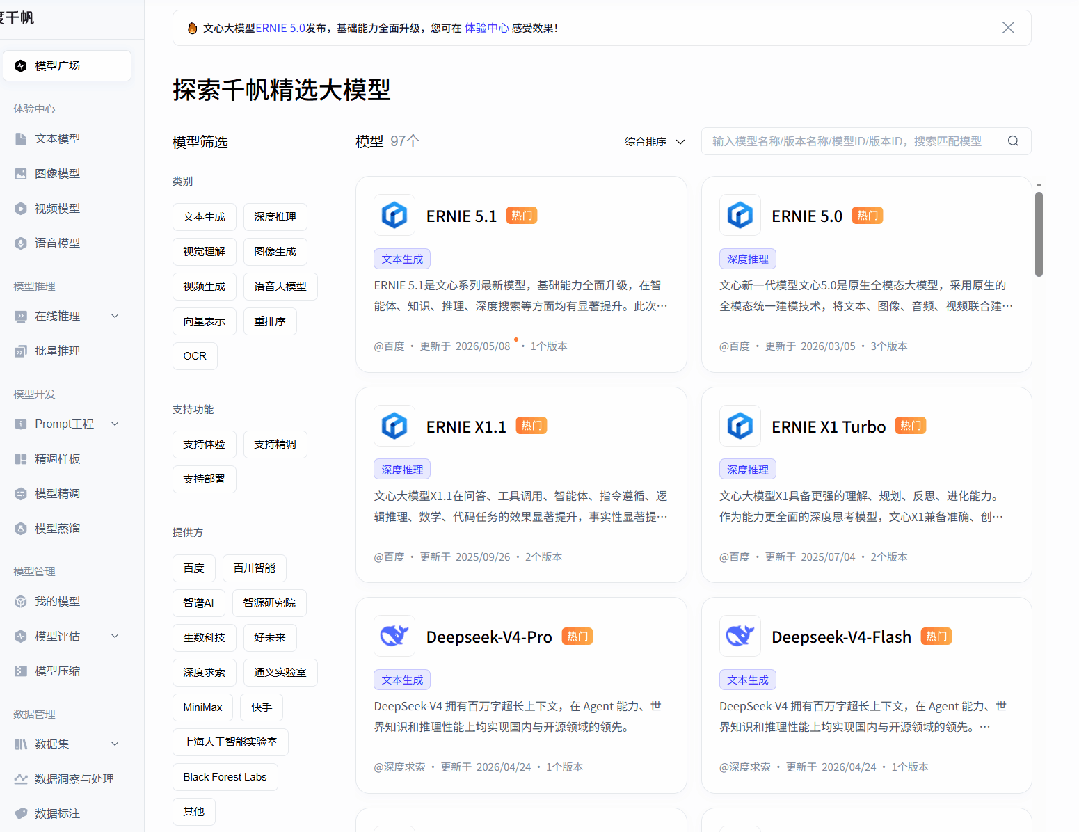Toggle the 智谱AI provider filter
The height and width of the screenshot is (832, 1079).
click(x=199, y=603)
